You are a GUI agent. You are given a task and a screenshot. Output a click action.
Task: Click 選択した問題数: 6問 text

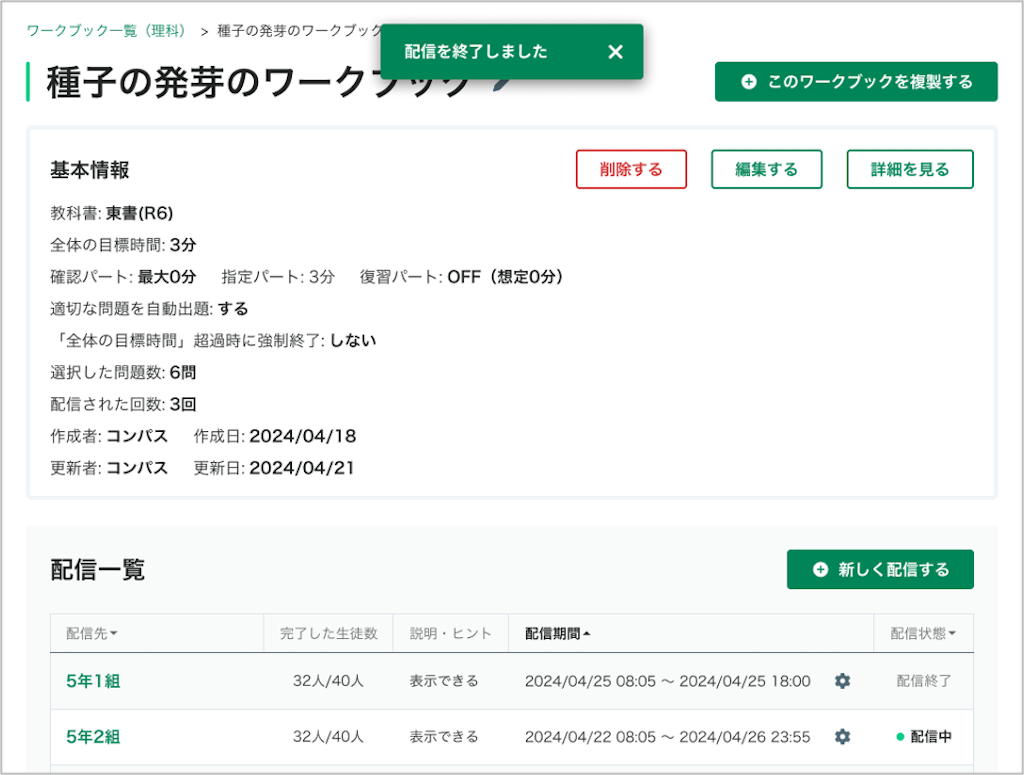coord(123,372)
